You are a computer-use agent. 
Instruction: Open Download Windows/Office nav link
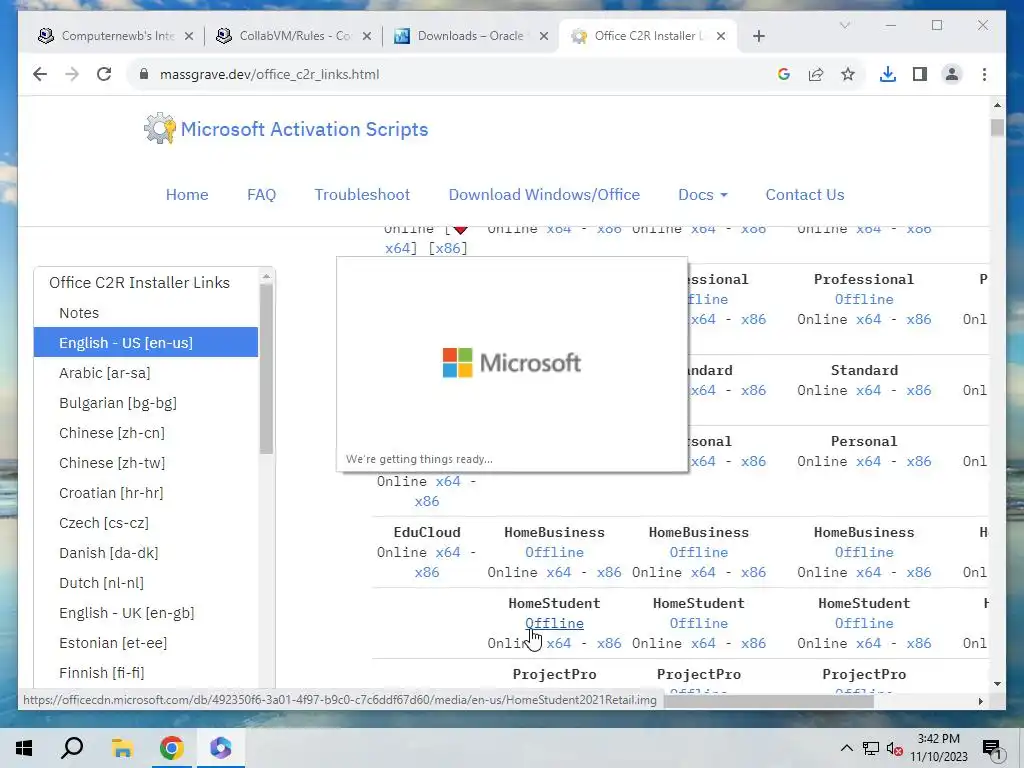[544, 195]
